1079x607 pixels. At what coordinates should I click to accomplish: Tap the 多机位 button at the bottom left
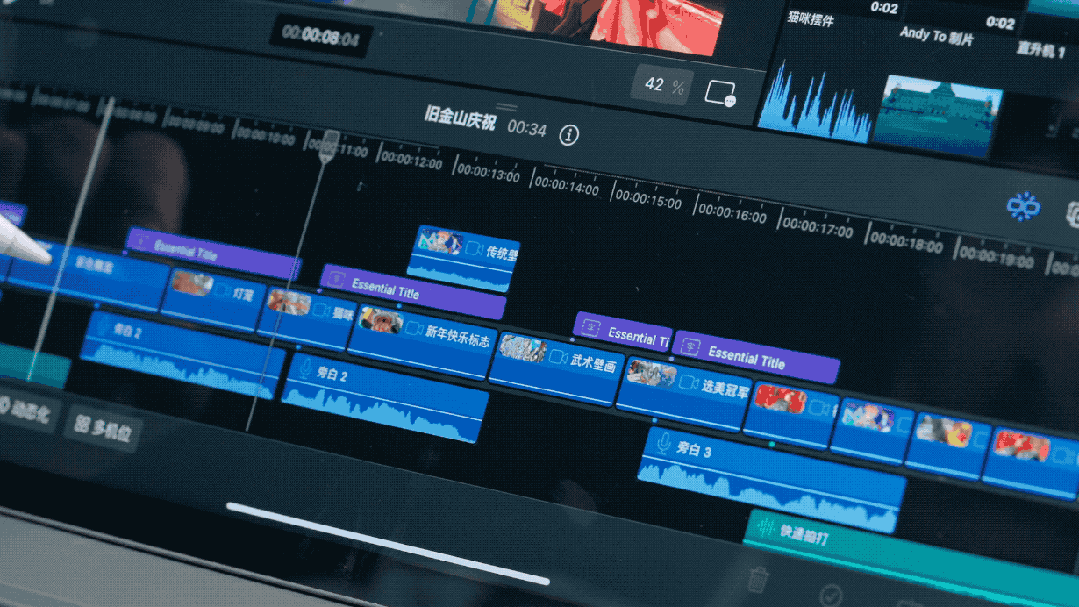(104, 428)
